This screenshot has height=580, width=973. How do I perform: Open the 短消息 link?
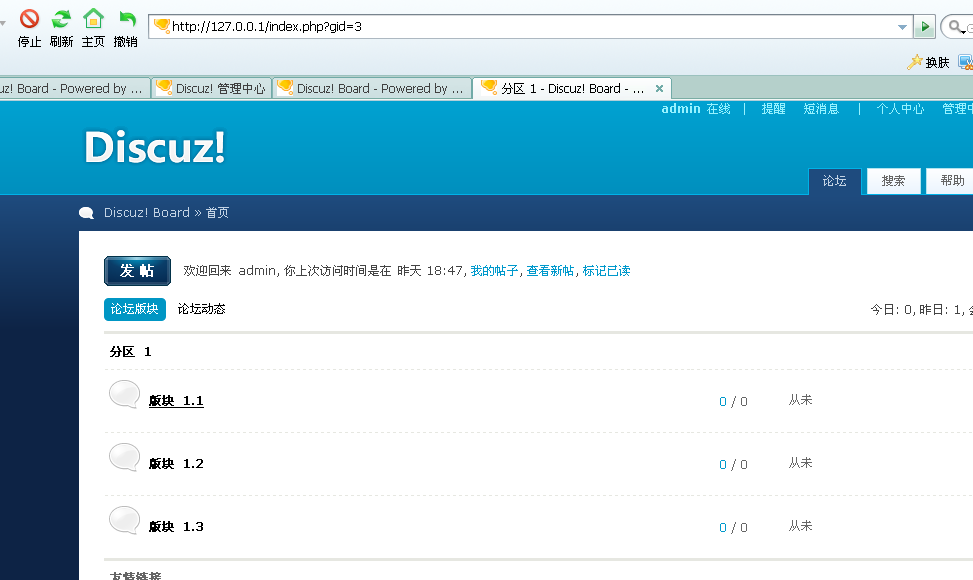click(821, 109)
